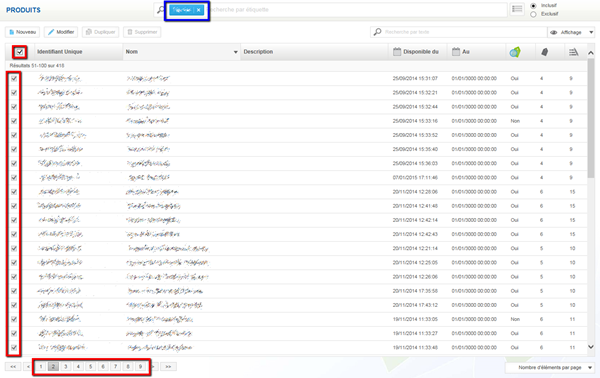
Task: Toggle the select-all checkbox in the header
Action: pos(20,52)
